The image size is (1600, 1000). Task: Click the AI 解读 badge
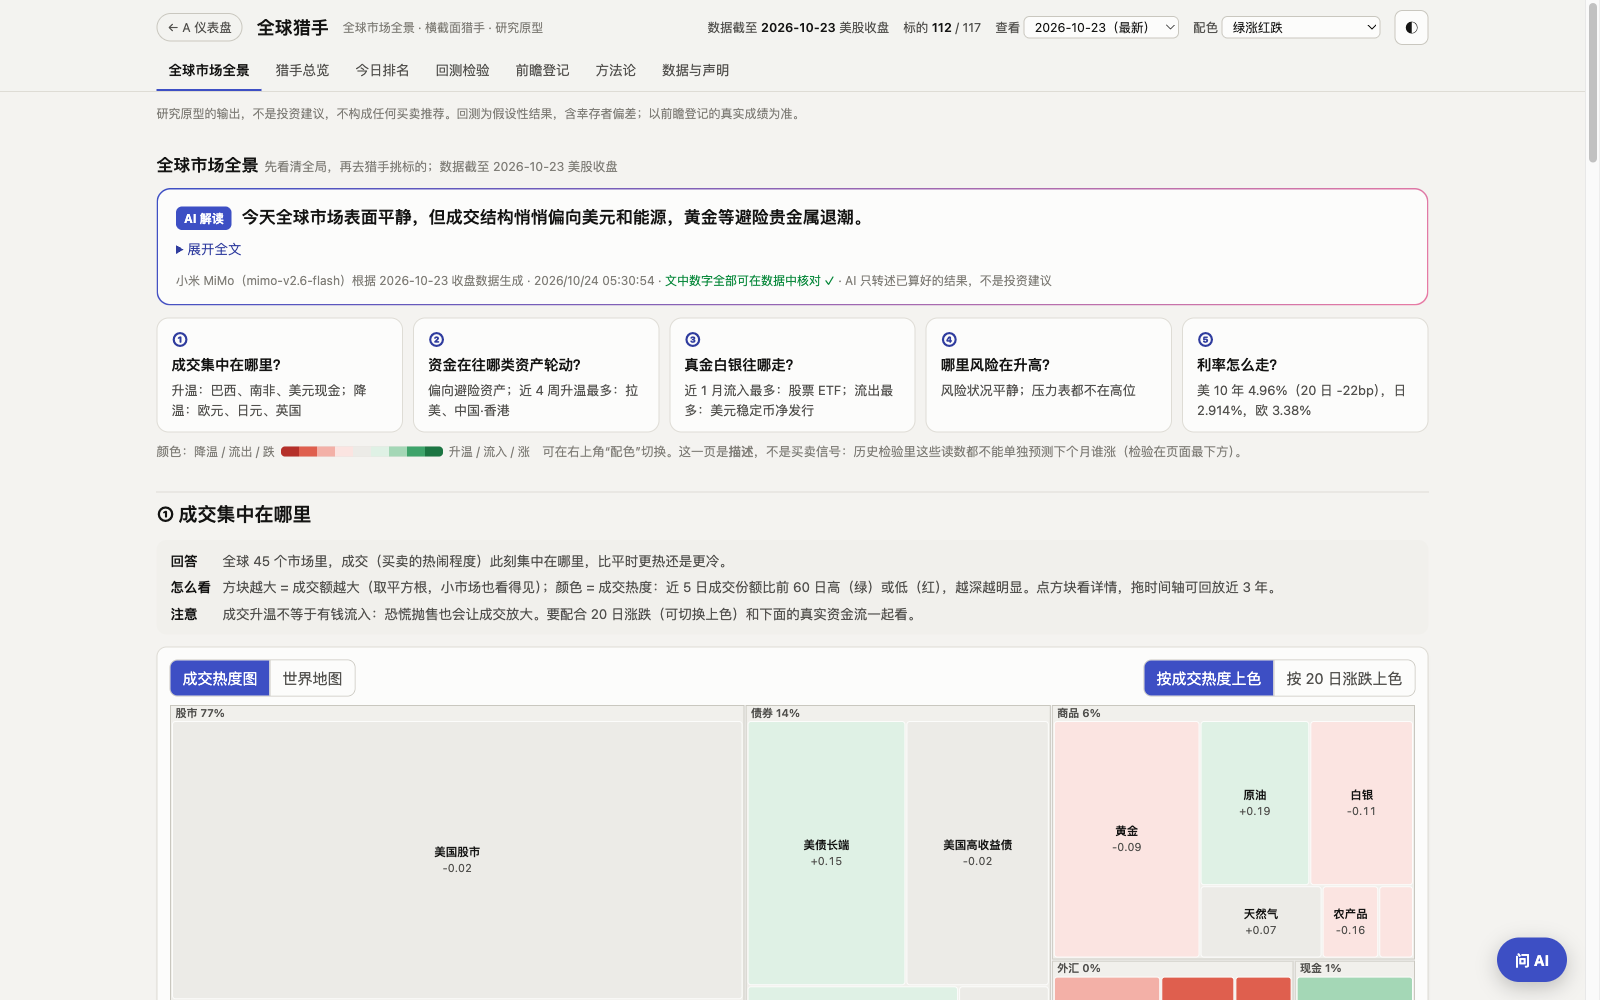204,218
